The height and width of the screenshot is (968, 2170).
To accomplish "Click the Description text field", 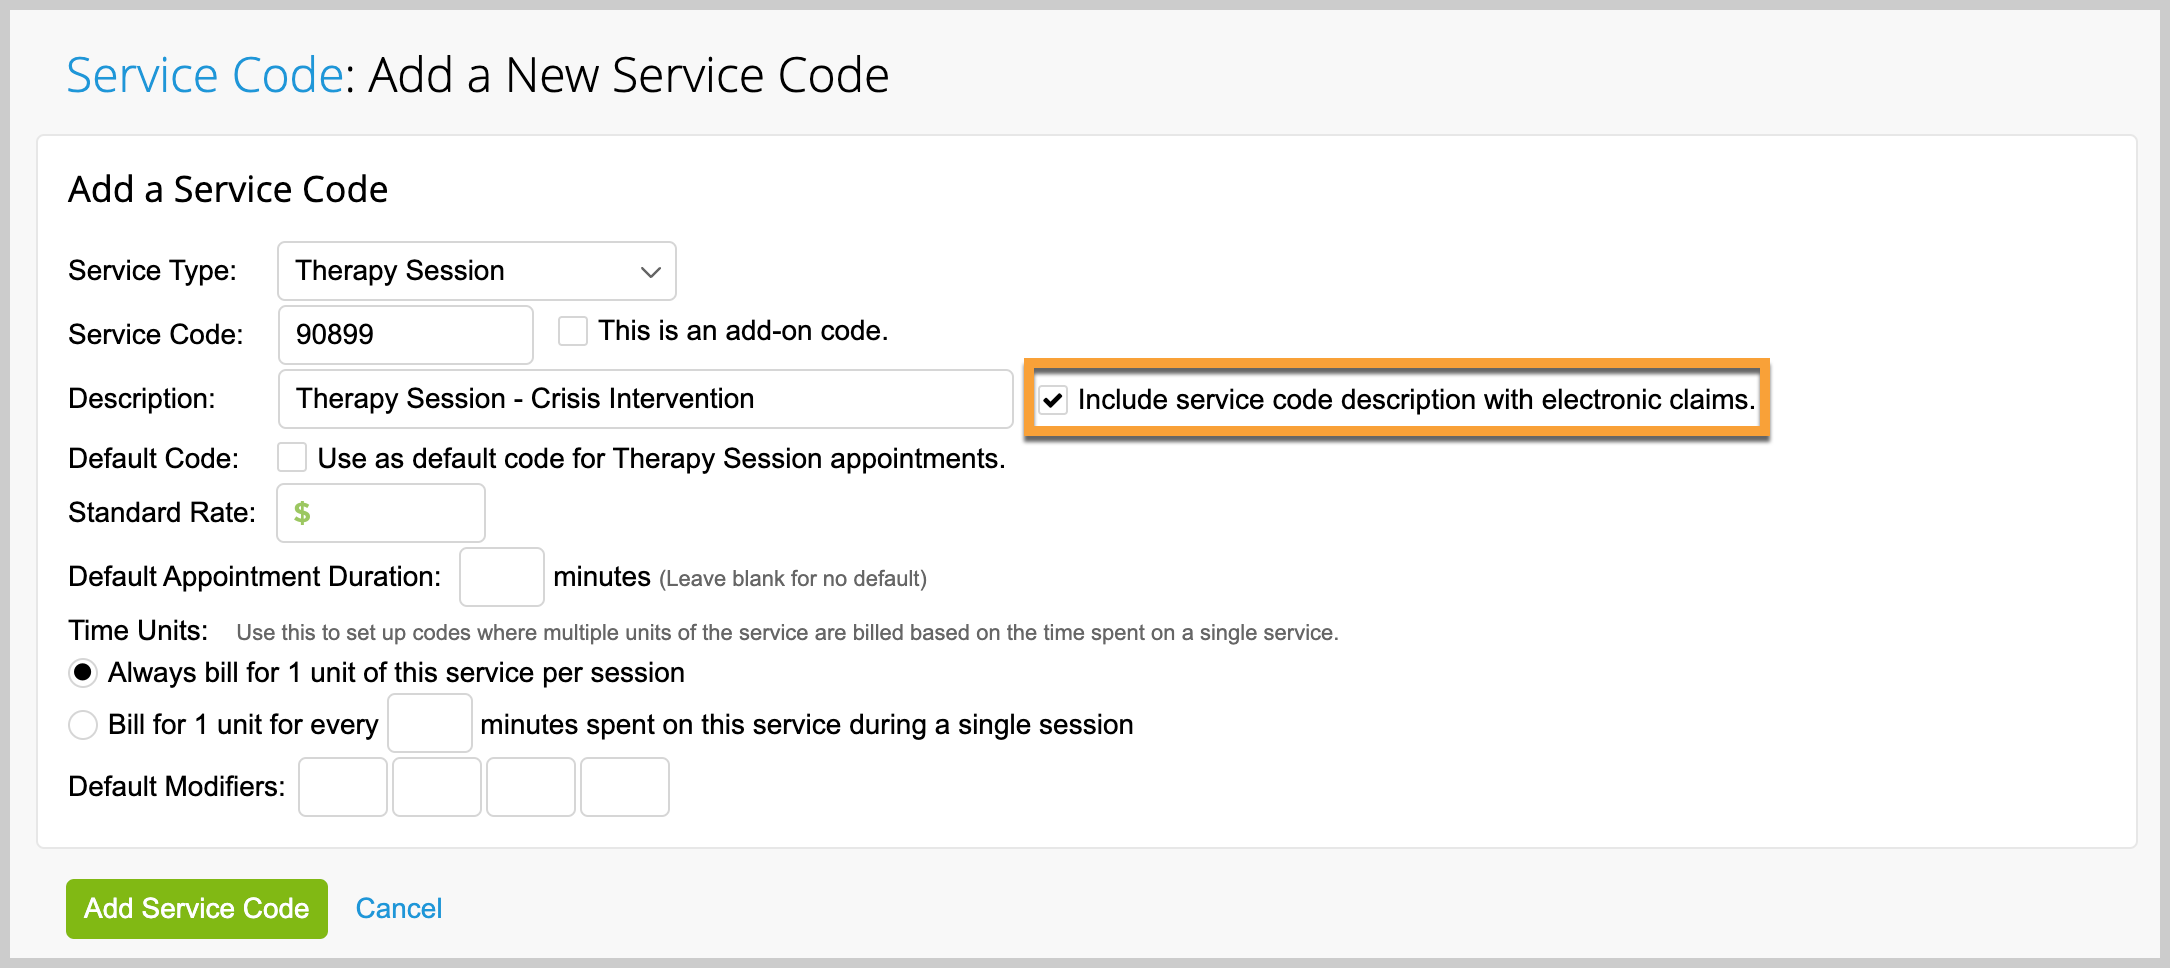I will click(645, 399).
